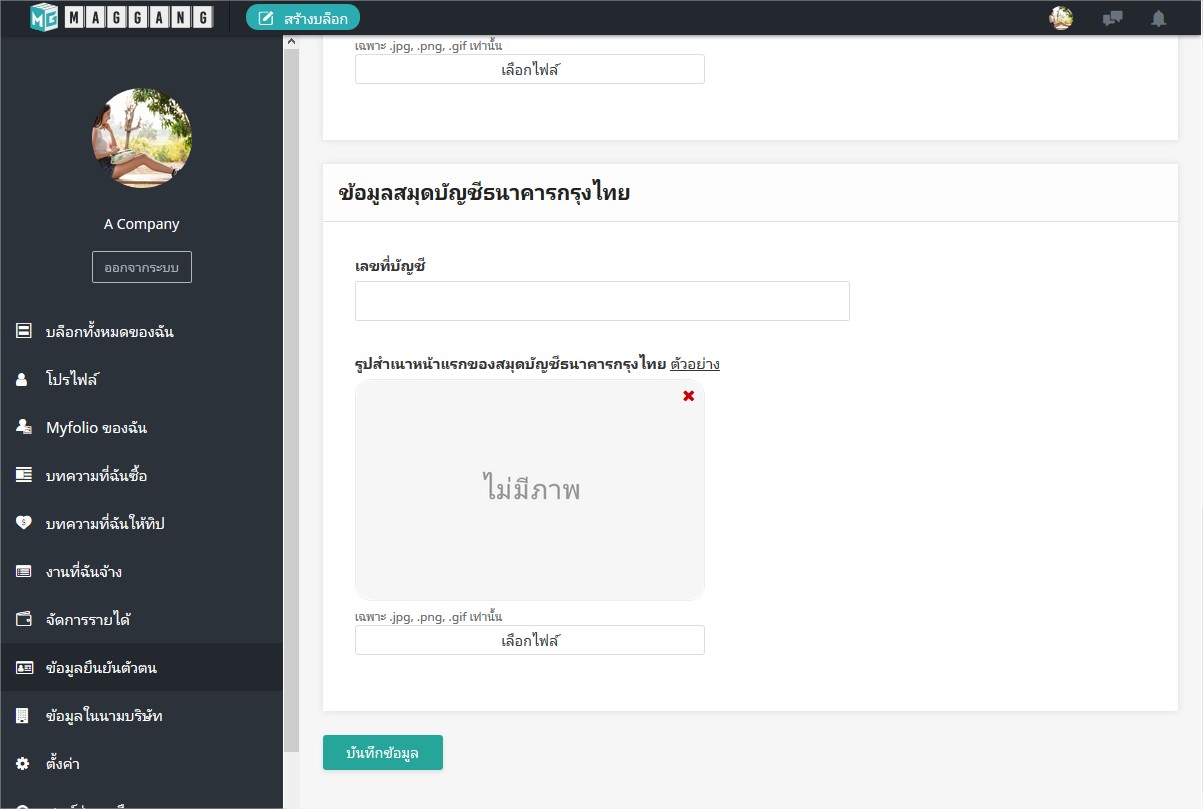Click the MAGGANG logo
Screen dimensions: 1203x809
click(x=121, y=17)
